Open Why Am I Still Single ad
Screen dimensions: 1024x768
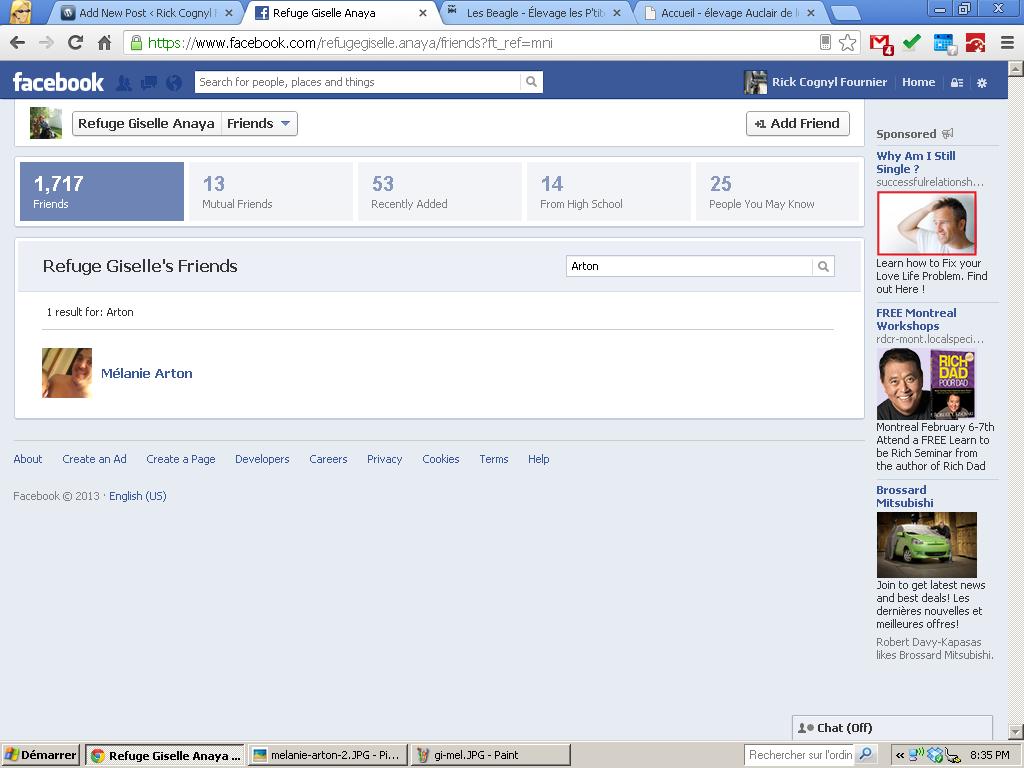pyautogui.click(x=916, y=162)
